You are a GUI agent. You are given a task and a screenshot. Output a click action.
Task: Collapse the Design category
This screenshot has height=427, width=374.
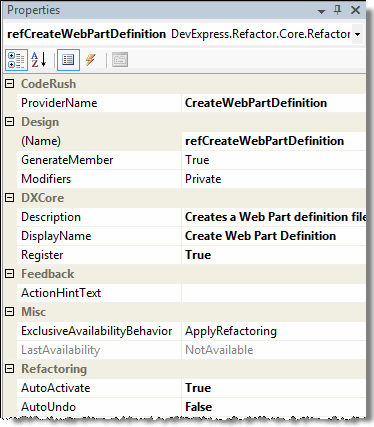(10, 122)
